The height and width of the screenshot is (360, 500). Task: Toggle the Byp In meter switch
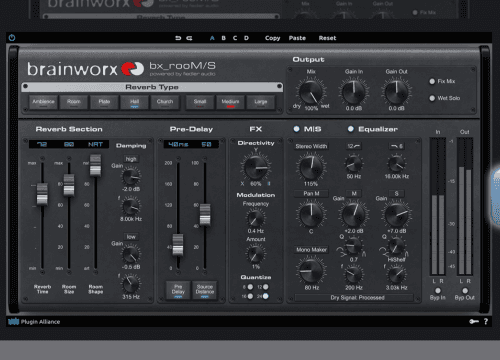[x=438, y=290]
